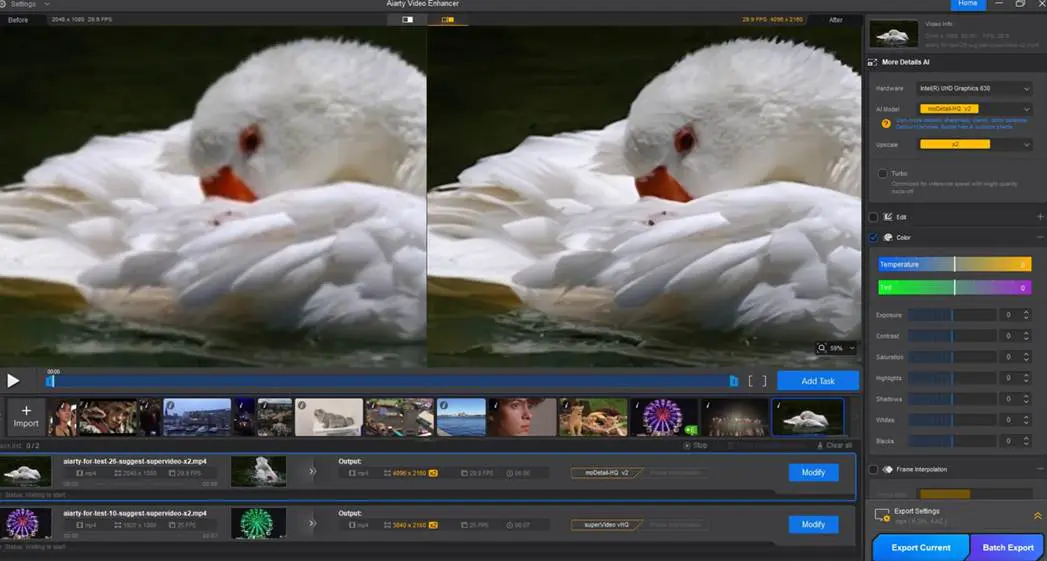The height and width of the screenshot is (561, 1047).
Task: Click the Play button below the preview
Action: pyautogui.click(x=13, y=381)
